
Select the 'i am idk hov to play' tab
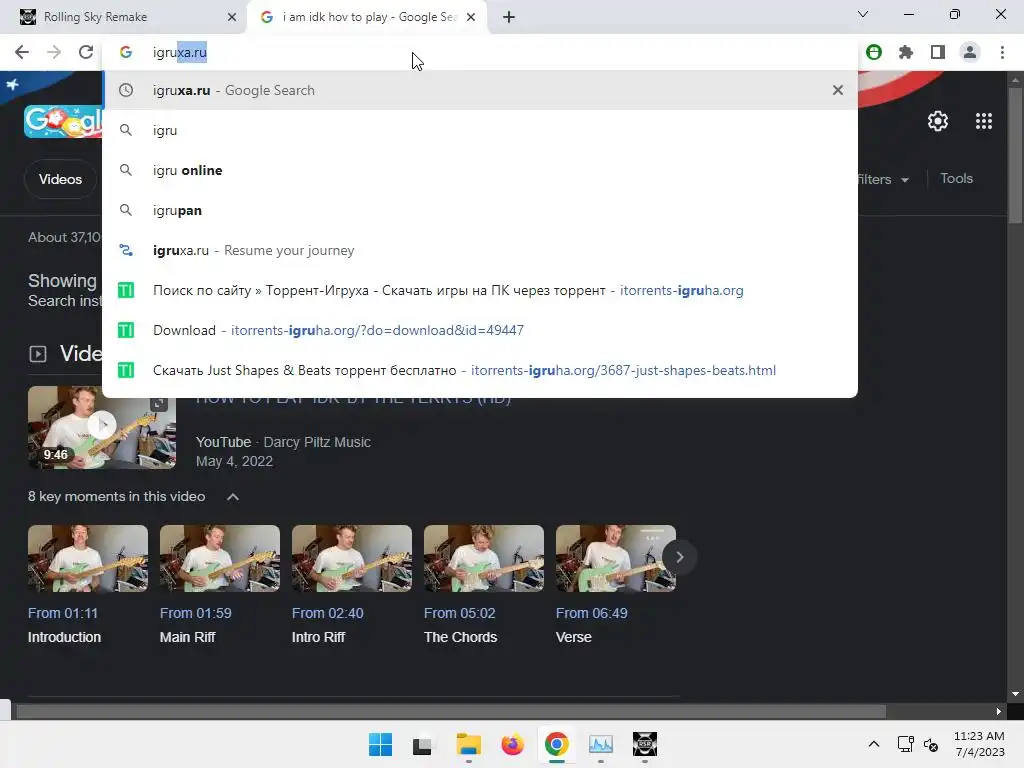click(x=368, y=17)
